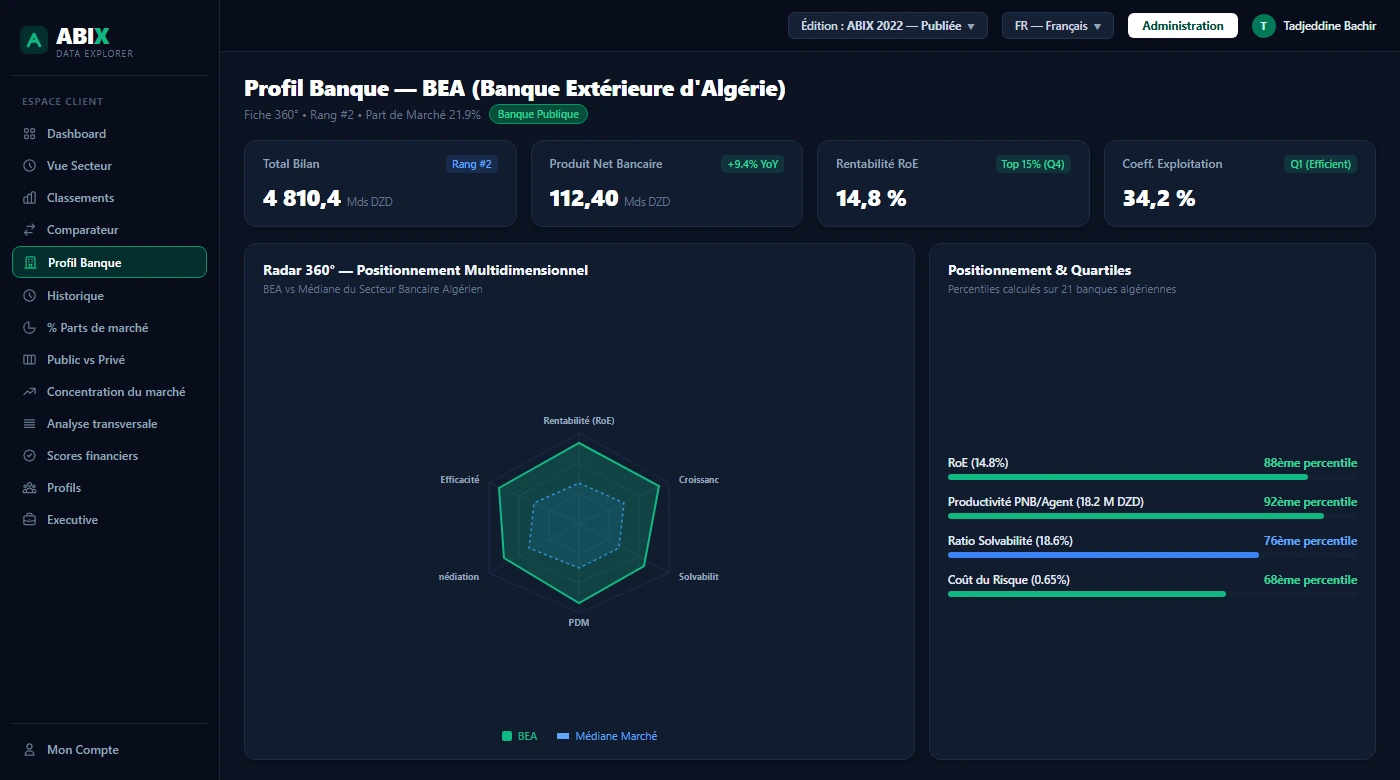Click the Banque Publique badge
The height and width of the screenshot is (780, 1400).
[538, 114]
